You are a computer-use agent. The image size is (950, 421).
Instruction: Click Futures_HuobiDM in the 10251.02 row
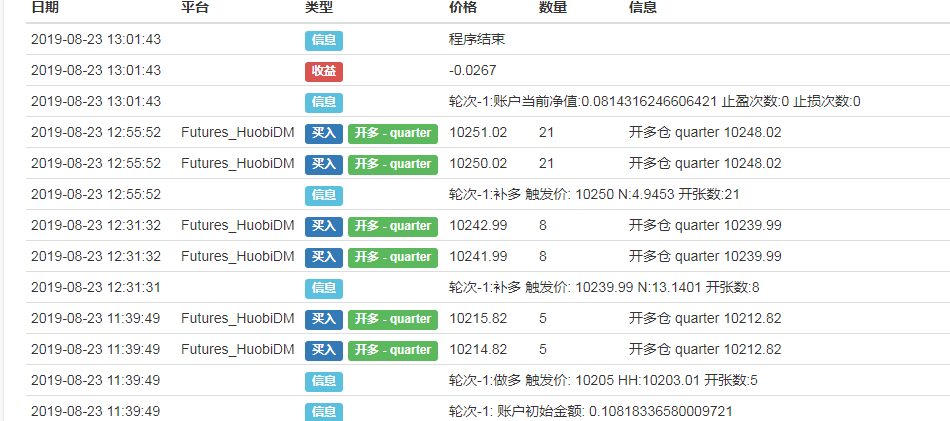tap(238, 133)
